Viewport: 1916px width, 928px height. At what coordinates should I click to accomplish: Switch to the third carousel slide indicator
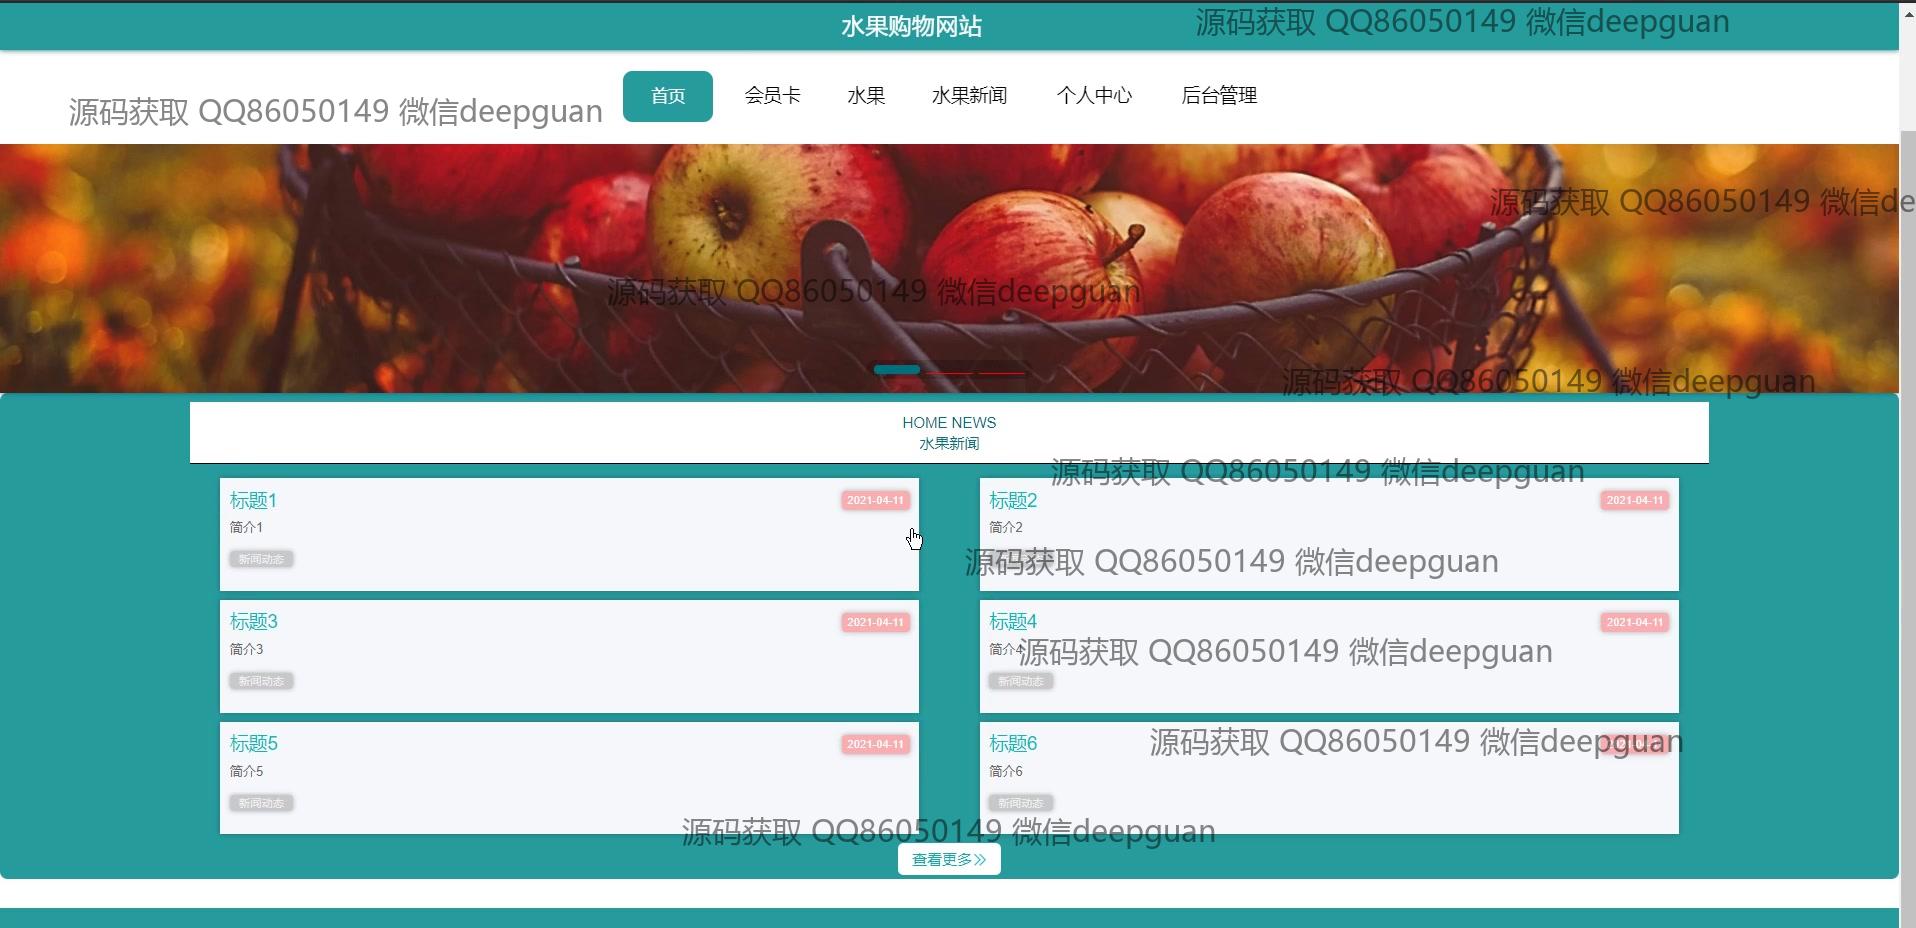pyautogui.click(x=1001, y=372)
